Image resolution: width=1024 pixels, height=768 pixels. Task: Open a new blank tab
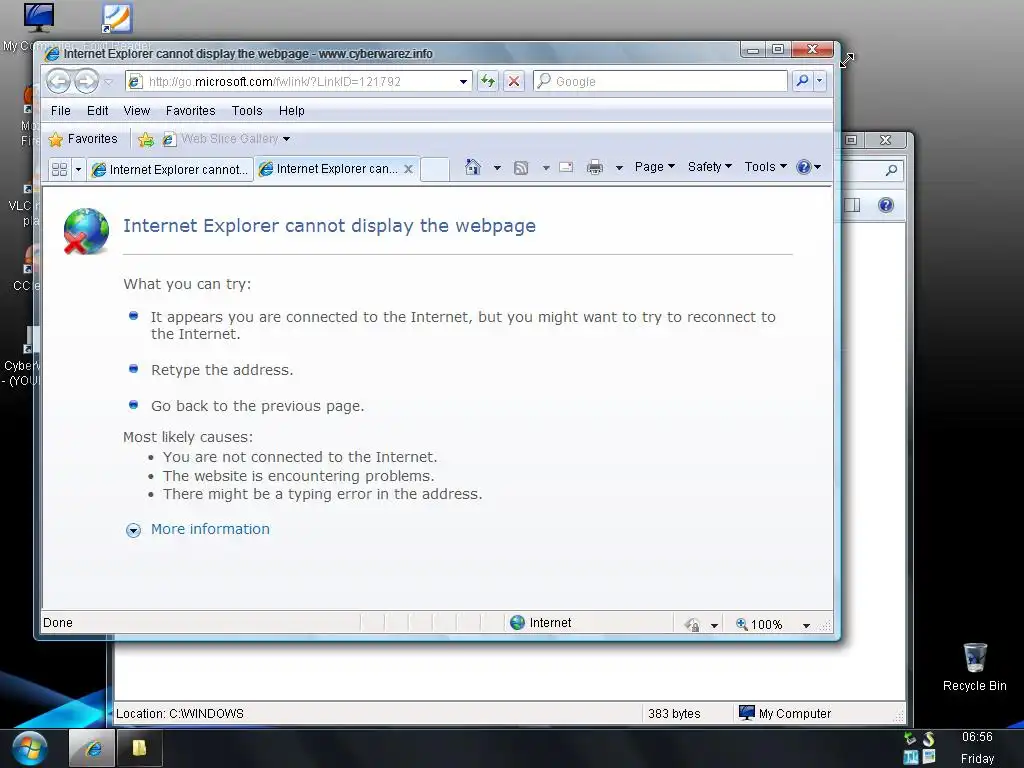click(x=435, y=169)
